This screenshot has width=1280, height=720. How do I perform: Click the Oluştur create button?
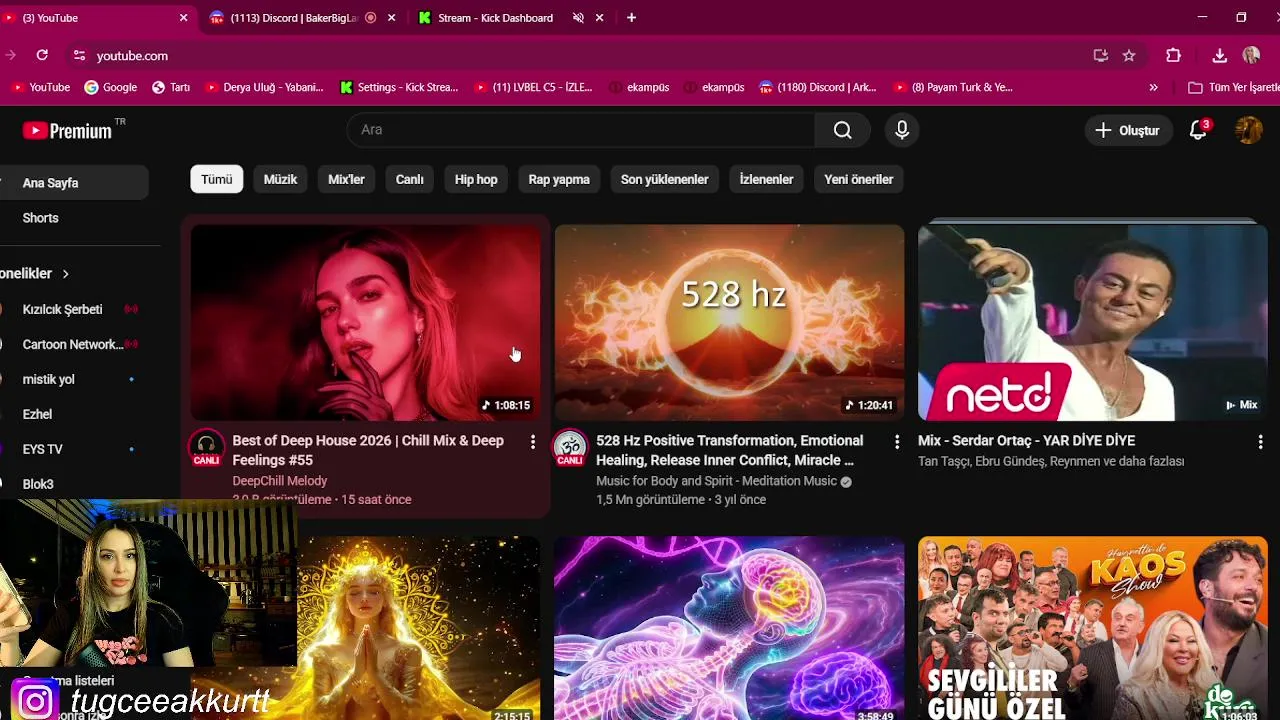click(x=1127, y=130)
